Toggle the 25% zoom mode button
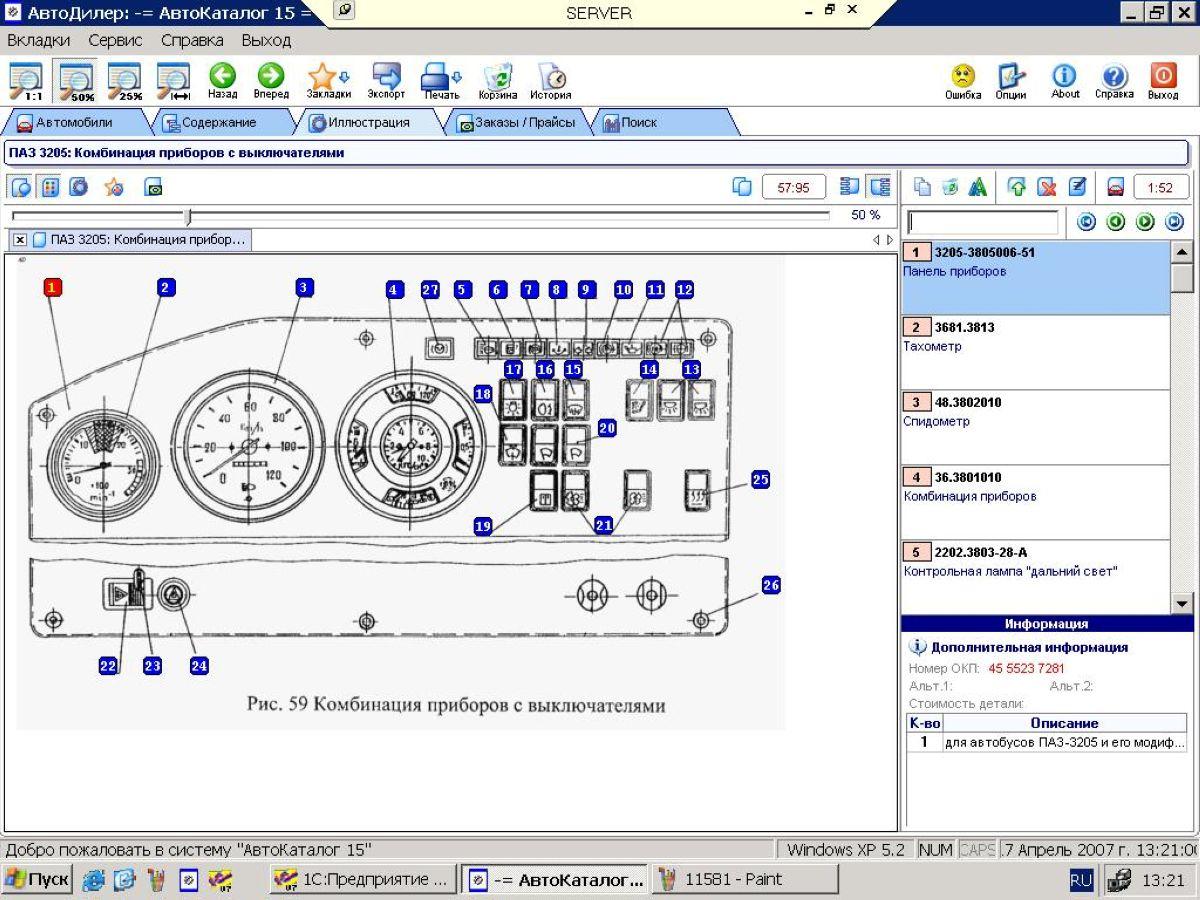Screen dimensions: 1200x900 125,82
